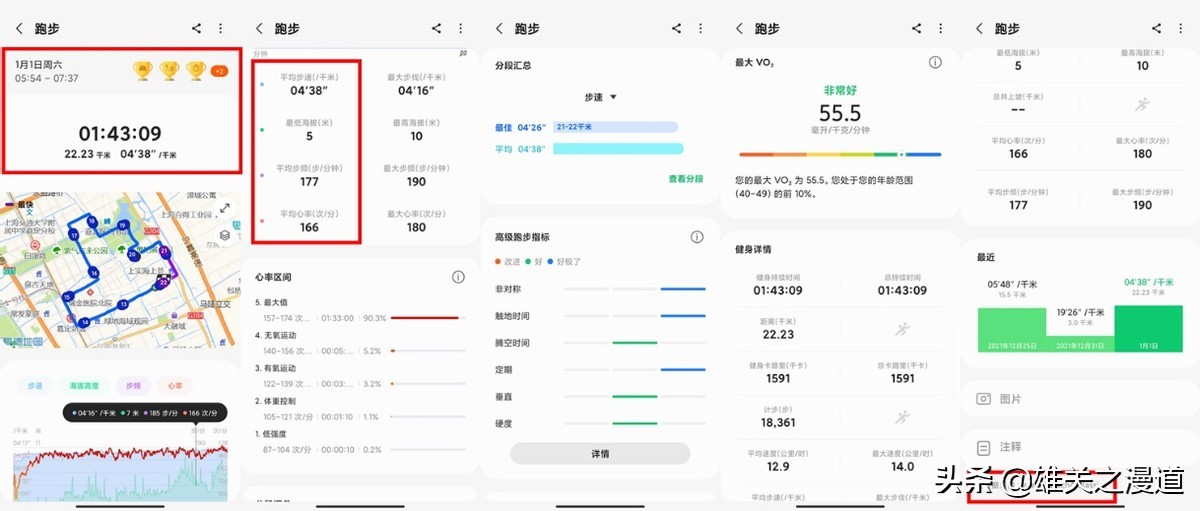
Task: Tap the 注释 note icon
Action: 984,447
